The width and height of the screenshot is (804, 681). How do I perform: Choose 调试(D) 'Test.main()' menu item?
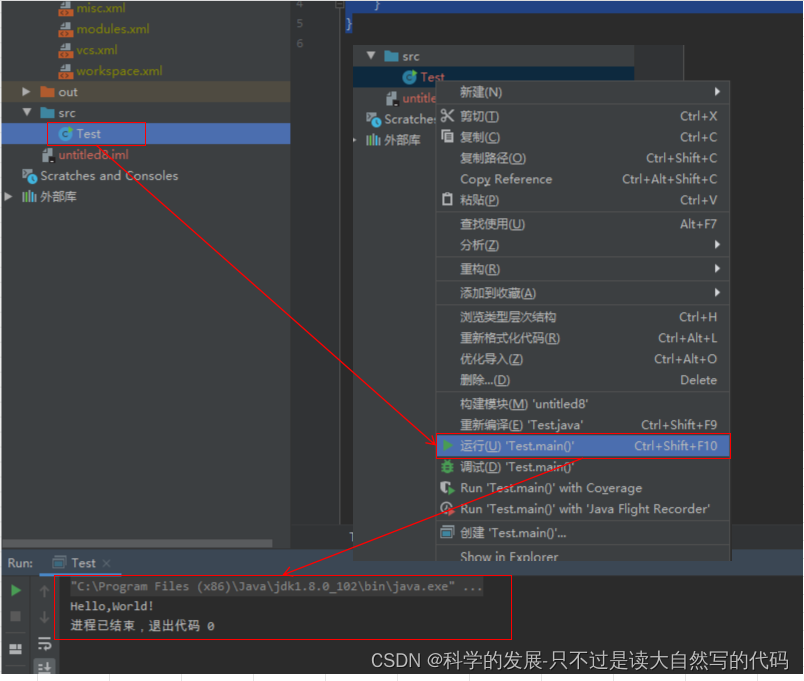click(x=582, y=467)
